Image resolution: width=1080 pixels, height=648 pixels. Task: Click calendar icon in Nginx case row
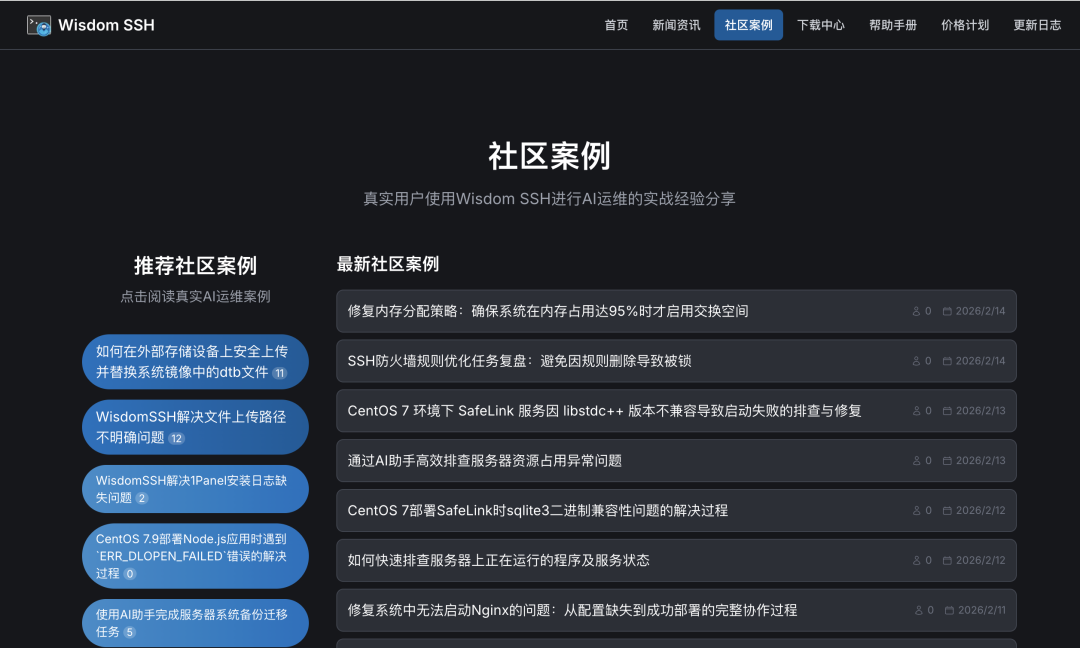click(949, 610)
